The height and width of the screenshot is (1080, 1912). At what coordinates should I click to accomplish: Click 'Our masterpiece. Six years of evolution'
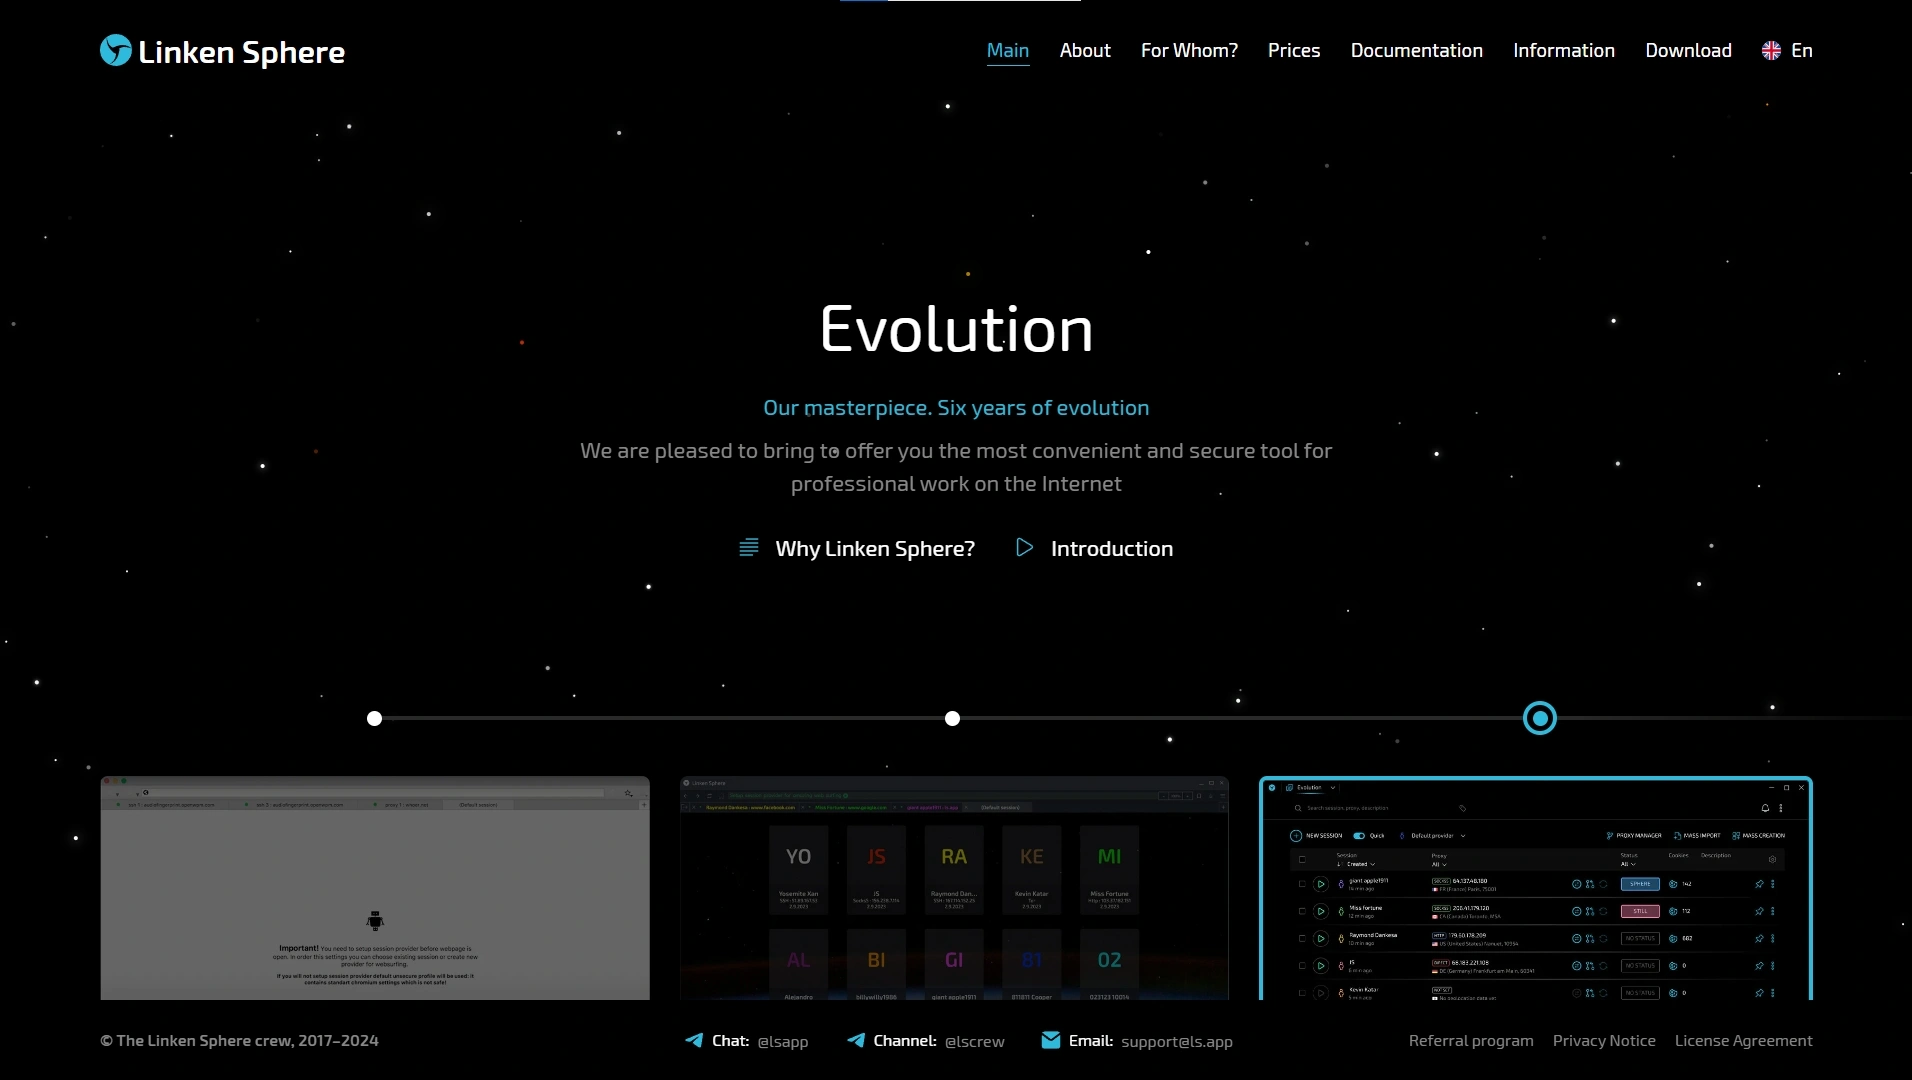point(956,408)
